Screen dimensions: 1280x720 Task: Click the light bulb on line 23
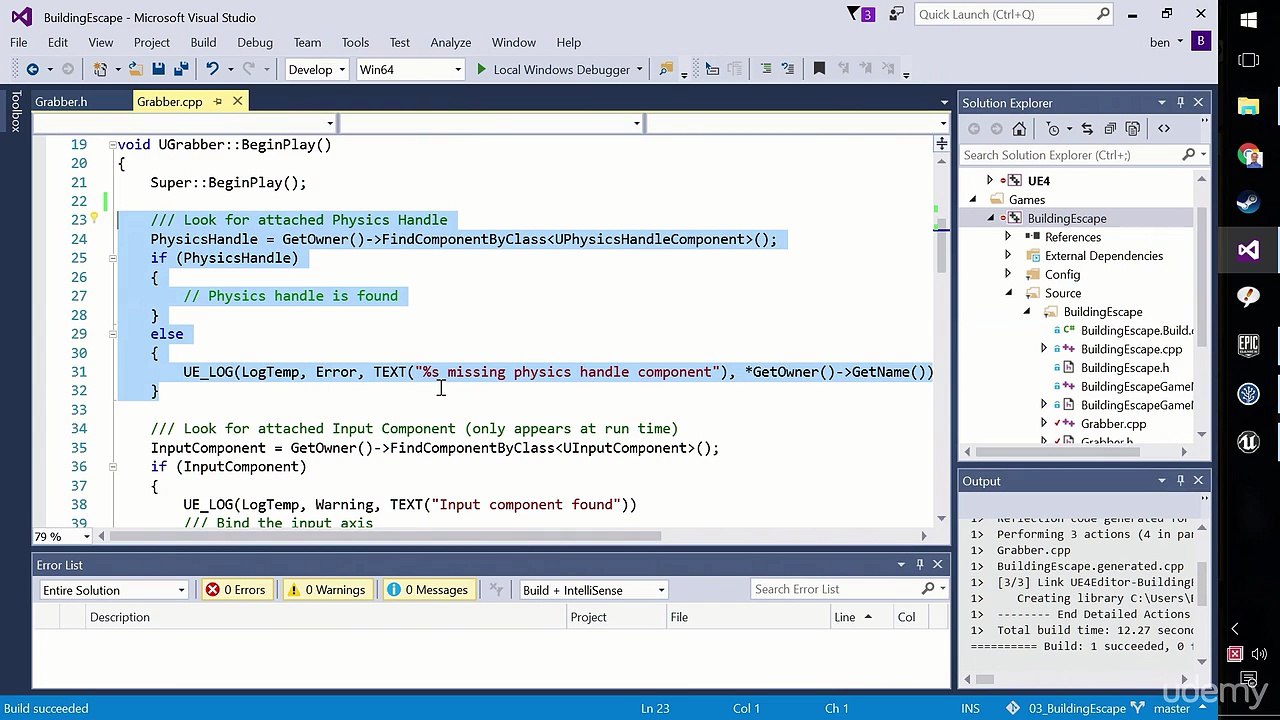[94, 219]
